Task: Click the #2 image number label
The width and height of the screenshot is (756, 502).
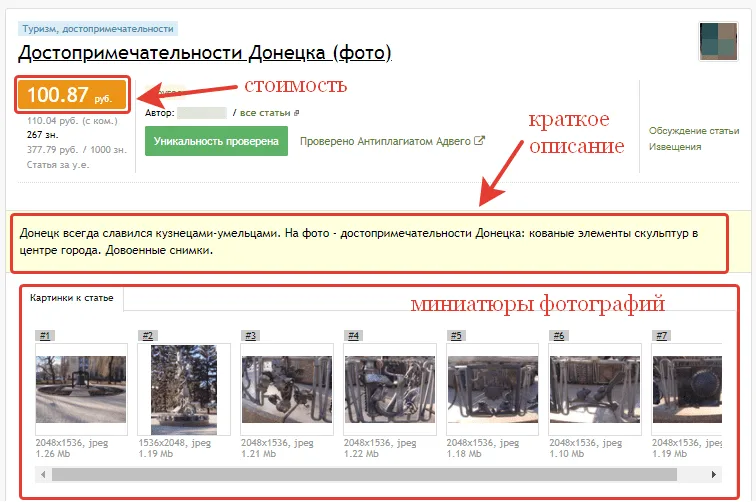Action: click(148, 336)
